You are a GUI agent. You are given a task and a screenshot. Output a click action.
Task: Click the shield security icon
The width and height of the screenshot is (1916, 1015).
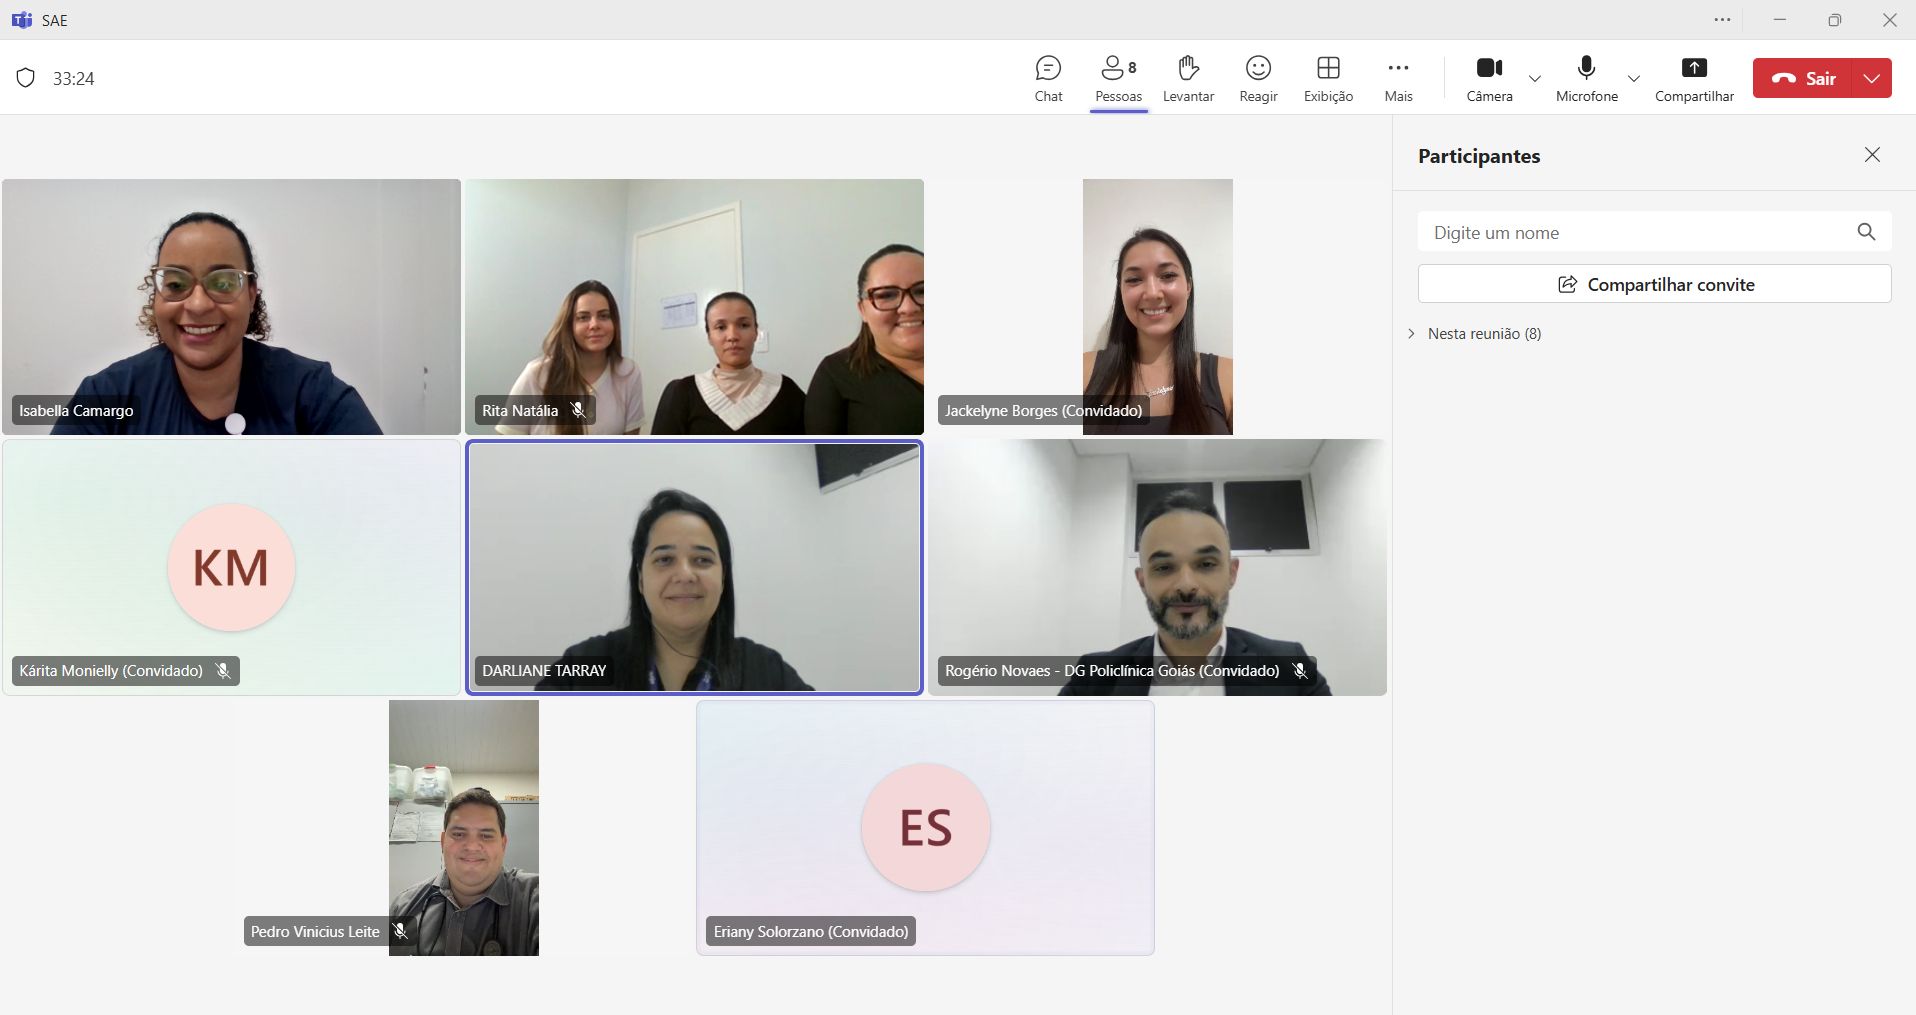pyautogui.click(x=26, y=78)
